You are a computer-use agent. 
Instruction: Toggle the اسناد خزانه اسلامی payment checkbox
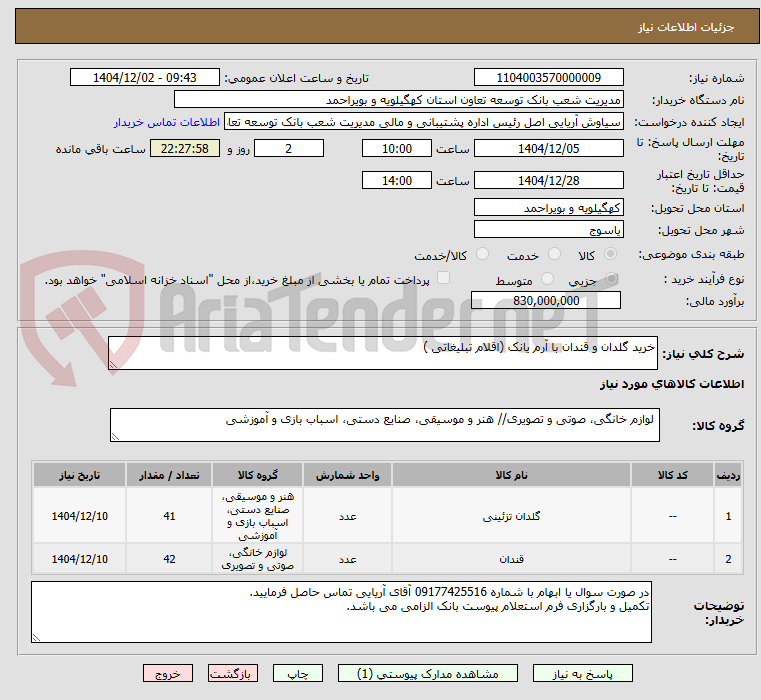coord(443,278)
